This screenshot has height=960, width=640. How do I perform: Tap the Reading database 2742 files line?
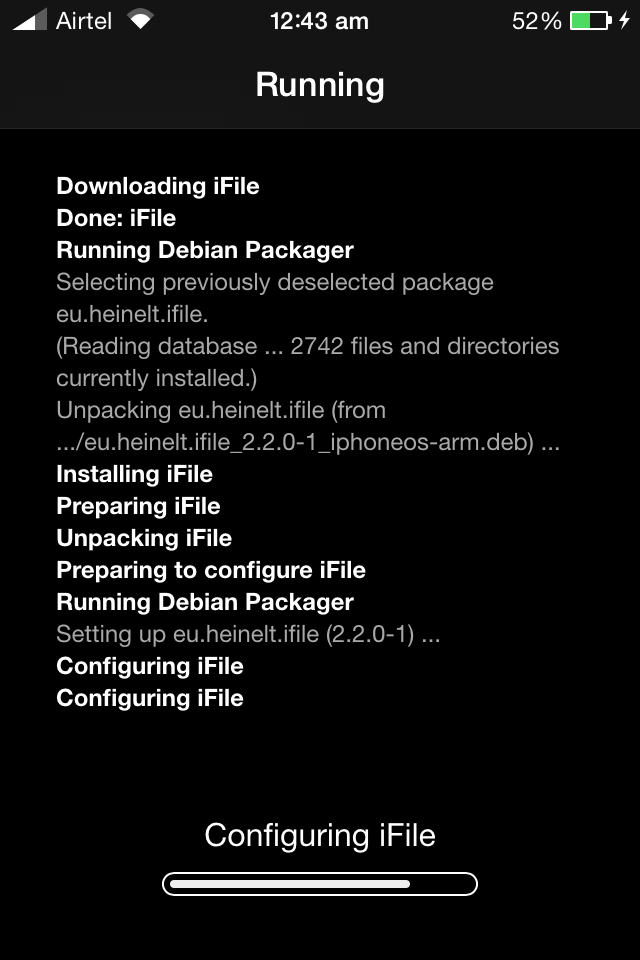(307, 347)
